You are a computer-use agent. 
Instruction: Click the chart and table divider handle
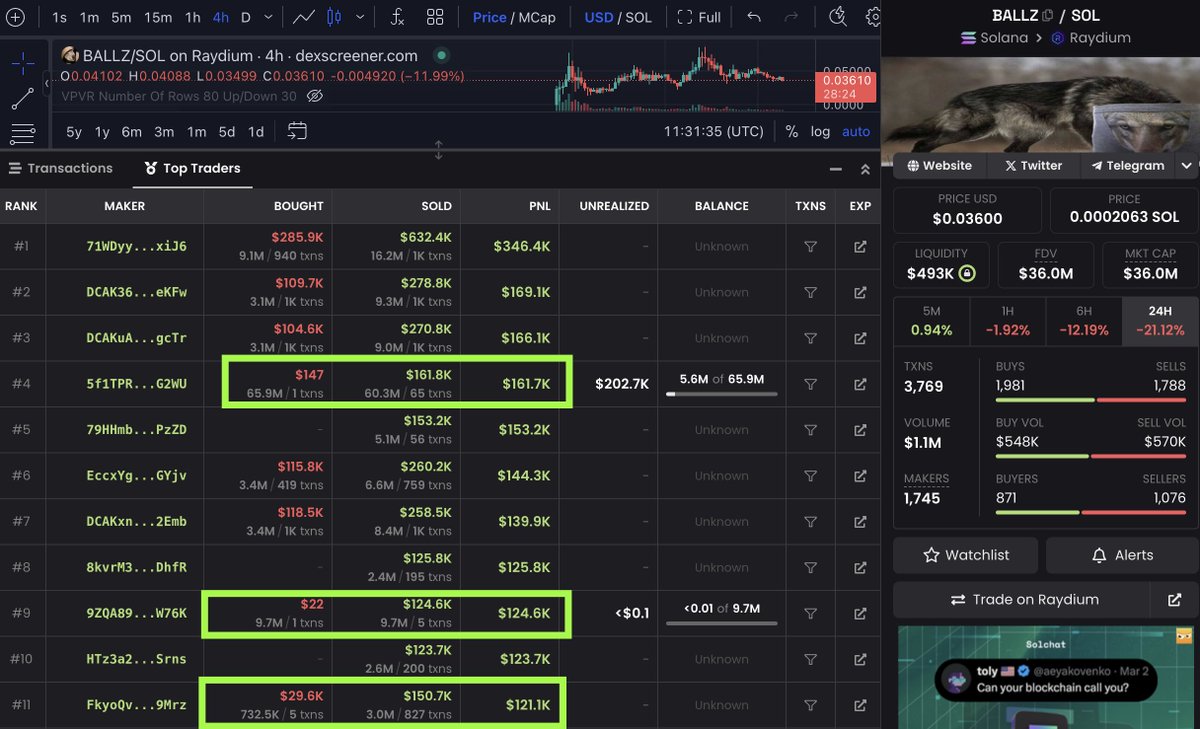click(x=438, y=150)
